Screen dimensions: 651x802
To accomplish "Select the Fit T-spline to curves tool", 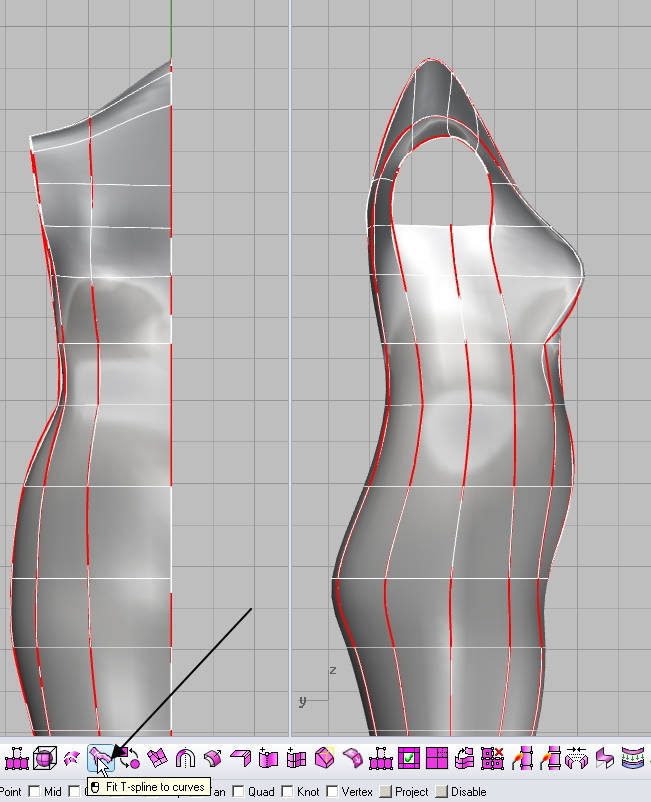I will (x=101, y=758).
